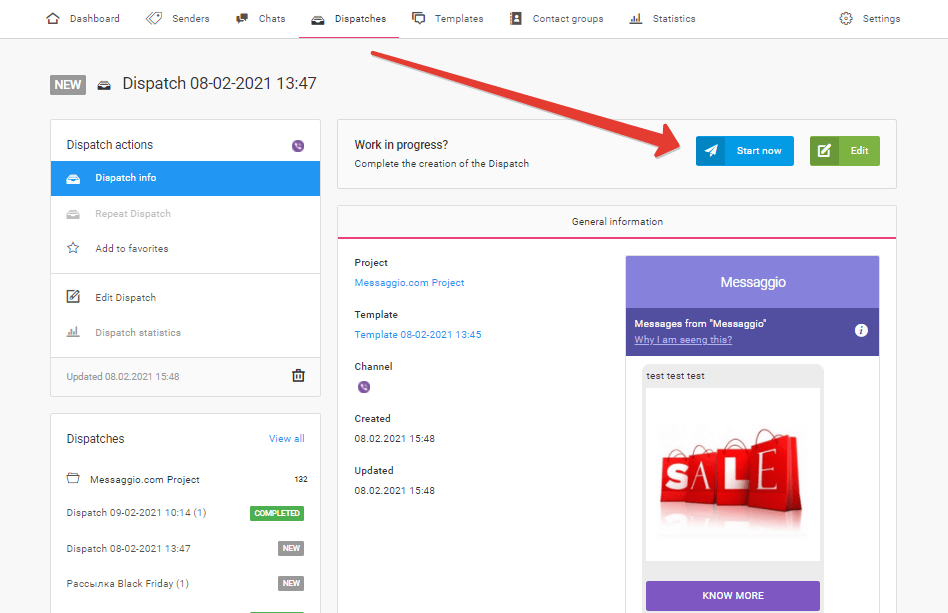Click the tray icon beside Repeat Dispatch
Screen dimensions: 948x613
tap(73, 214)
